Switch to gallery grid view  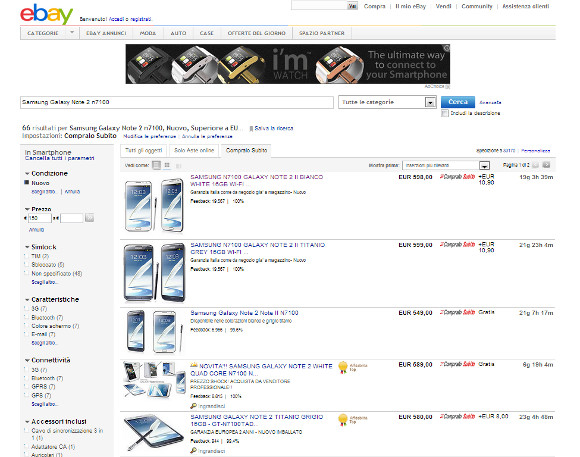[x=167, y=165]
